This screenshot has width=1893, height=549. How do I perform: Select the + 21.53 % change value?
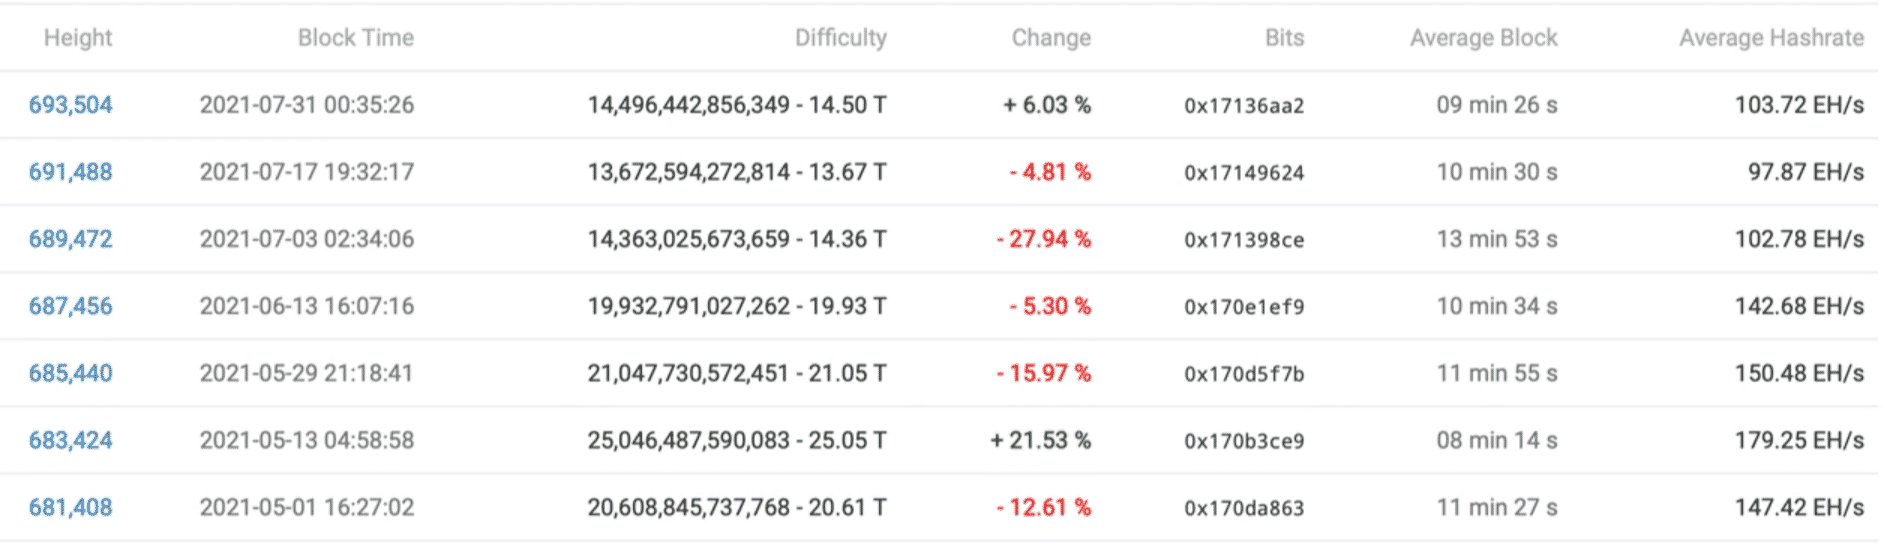(x=1041, y=440)
